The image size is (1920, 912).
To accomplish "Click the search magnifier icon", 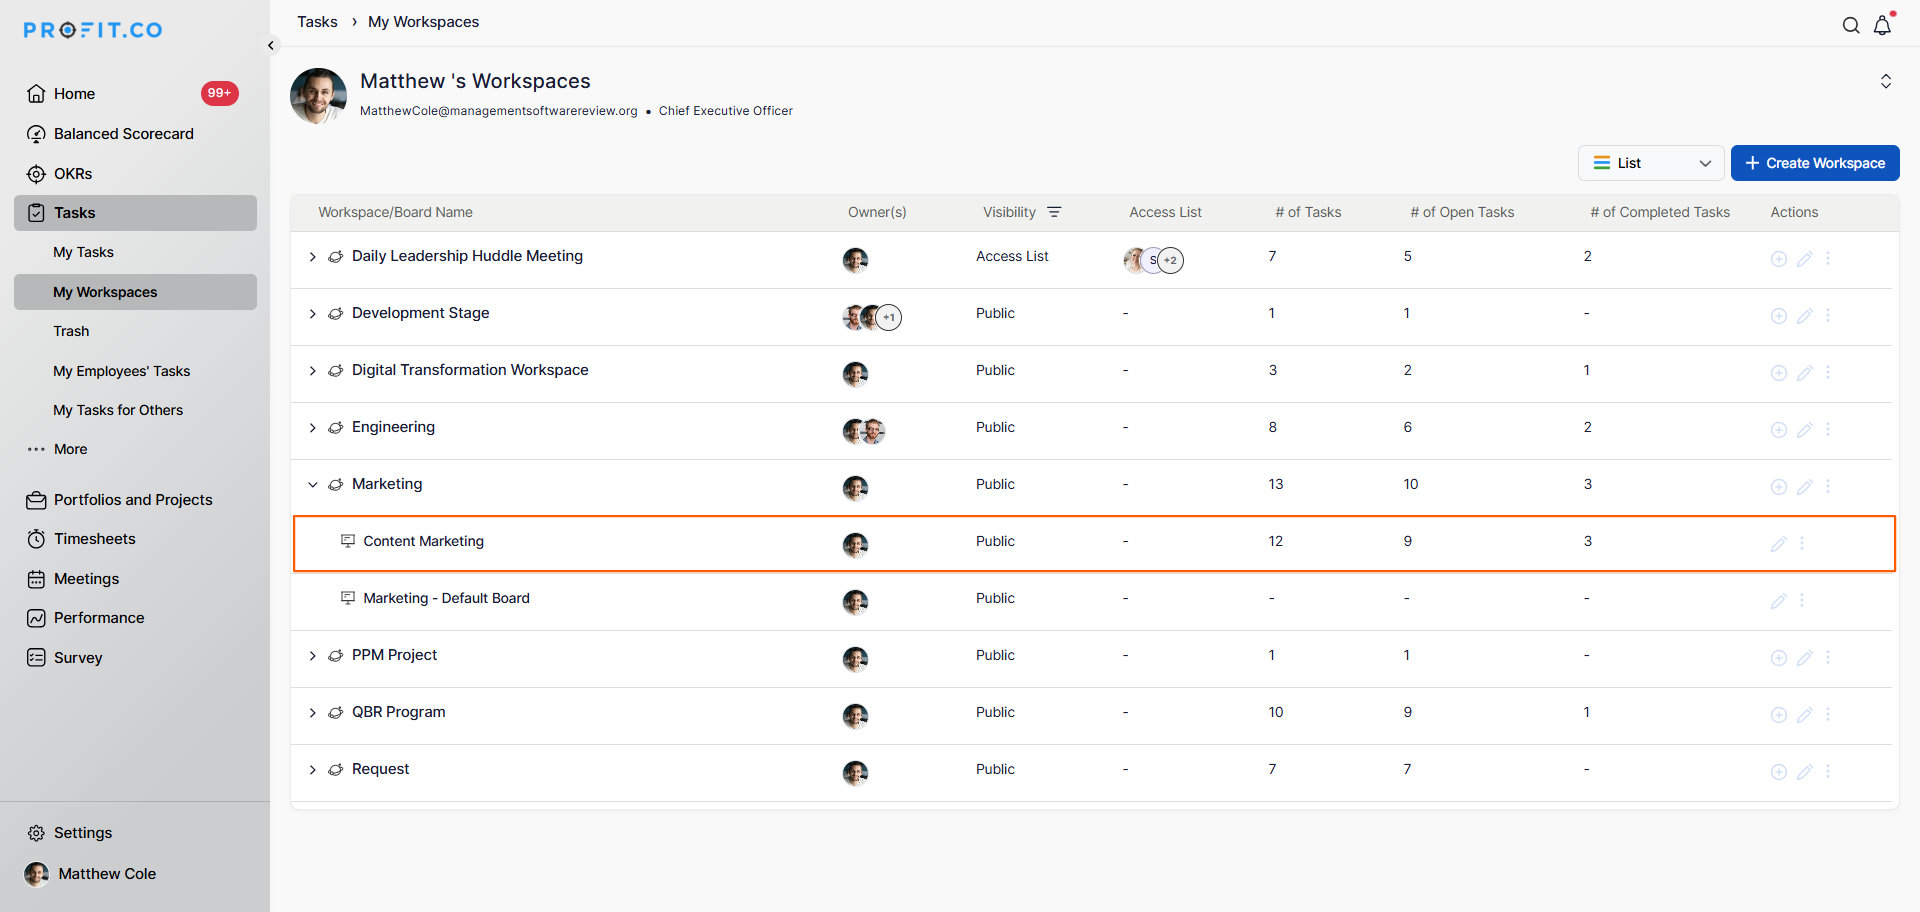I will pos(1851,26).
